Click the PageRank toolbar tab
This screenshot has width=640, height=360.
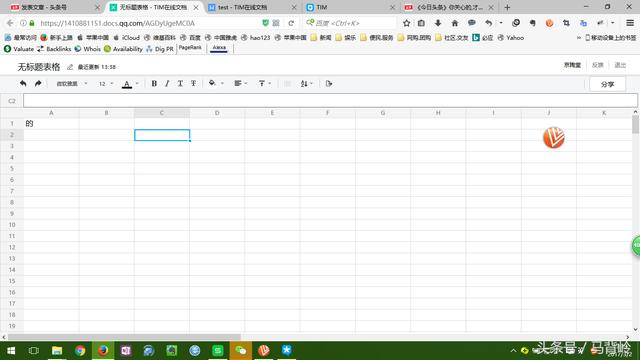click(x=190, y=48)
